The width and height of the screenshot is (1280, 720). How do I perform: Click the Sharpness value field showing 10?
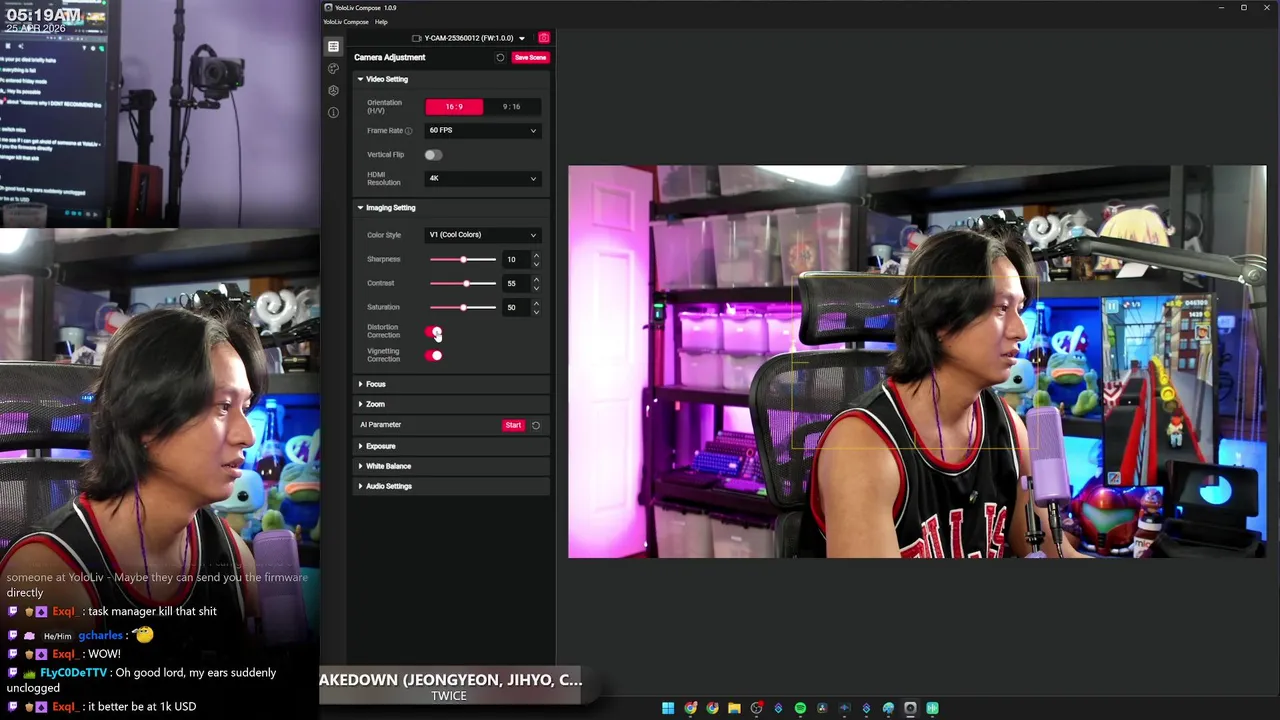[515, 260]
